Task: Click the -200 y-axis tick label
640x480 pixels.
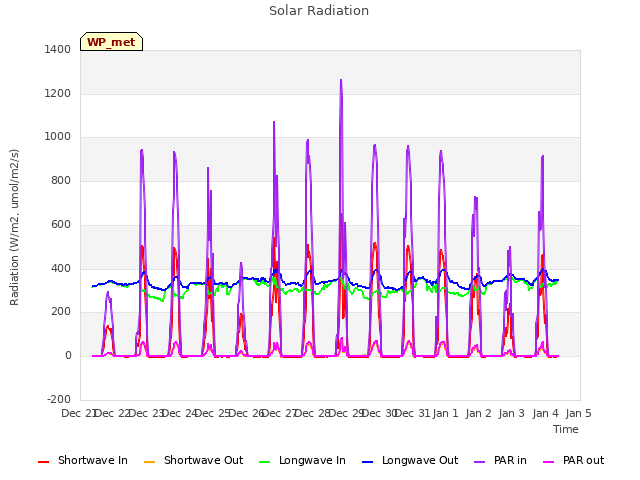Action: tap(59, 399)
